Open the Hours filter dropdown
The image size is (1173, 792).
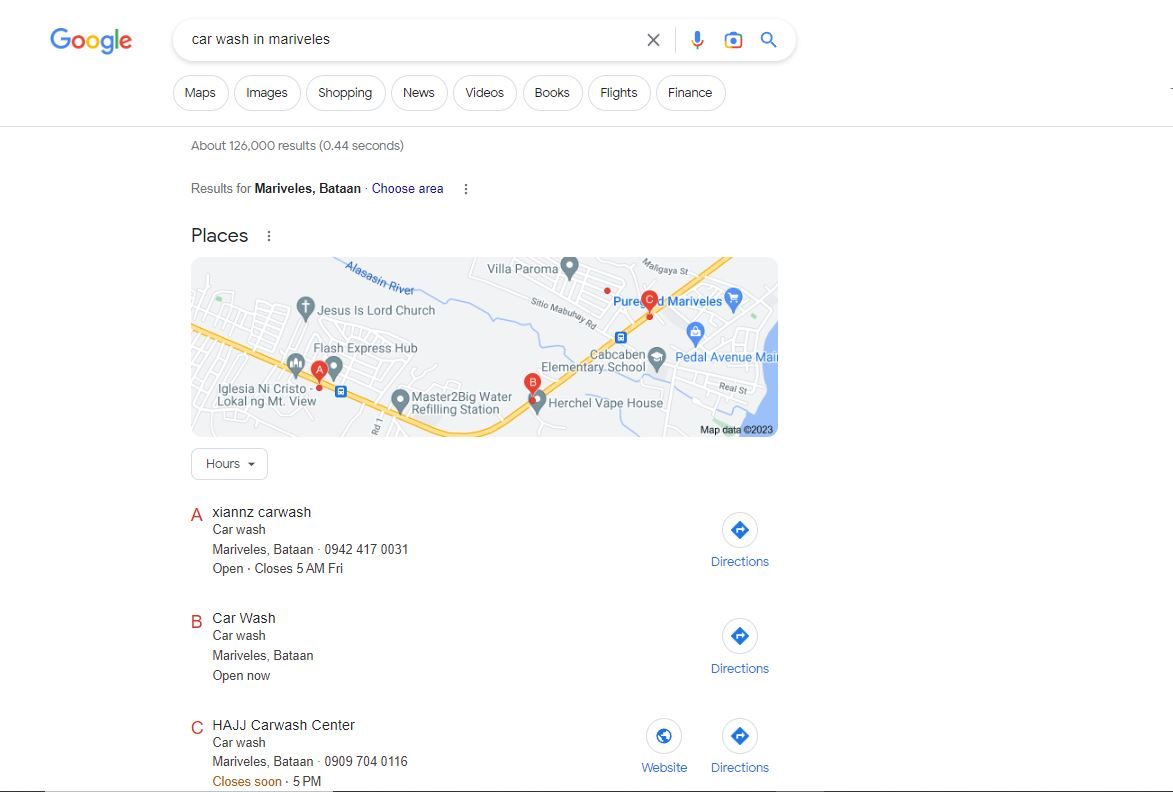229,464
